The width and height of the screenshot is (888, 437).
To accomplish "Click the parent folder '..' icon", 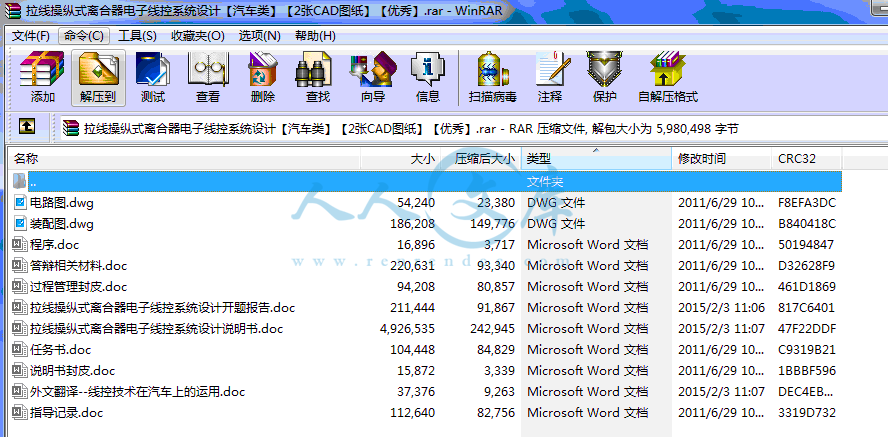I will coord(19,182).
